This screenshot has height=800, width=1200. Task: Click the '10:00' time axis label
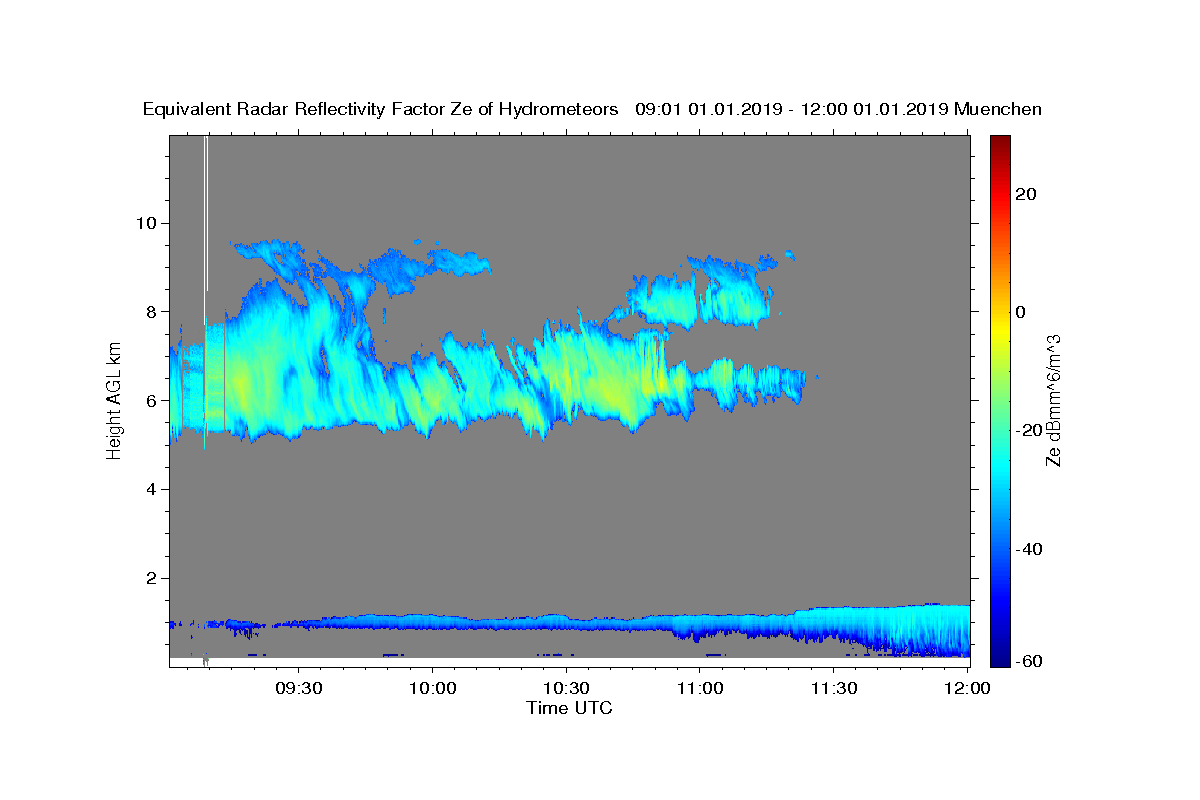click(432, 689)
